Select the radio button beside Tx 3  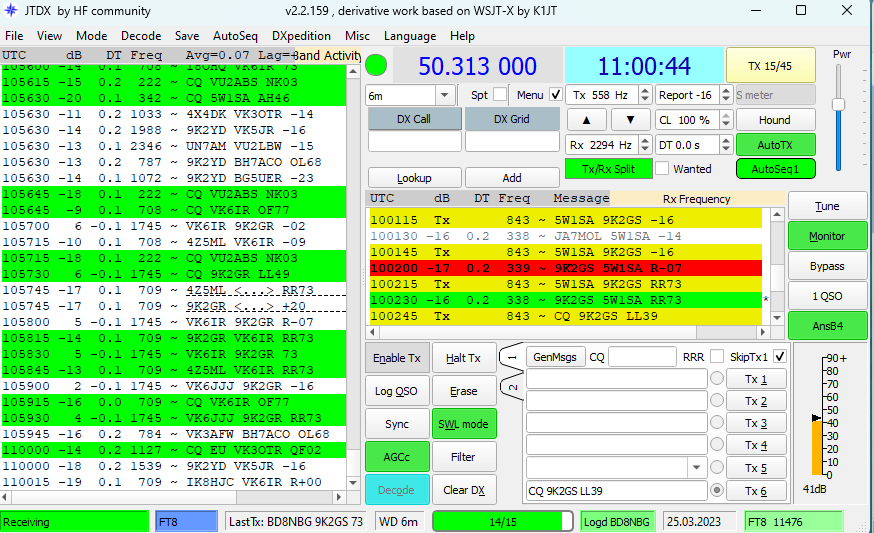click(717, 423)
